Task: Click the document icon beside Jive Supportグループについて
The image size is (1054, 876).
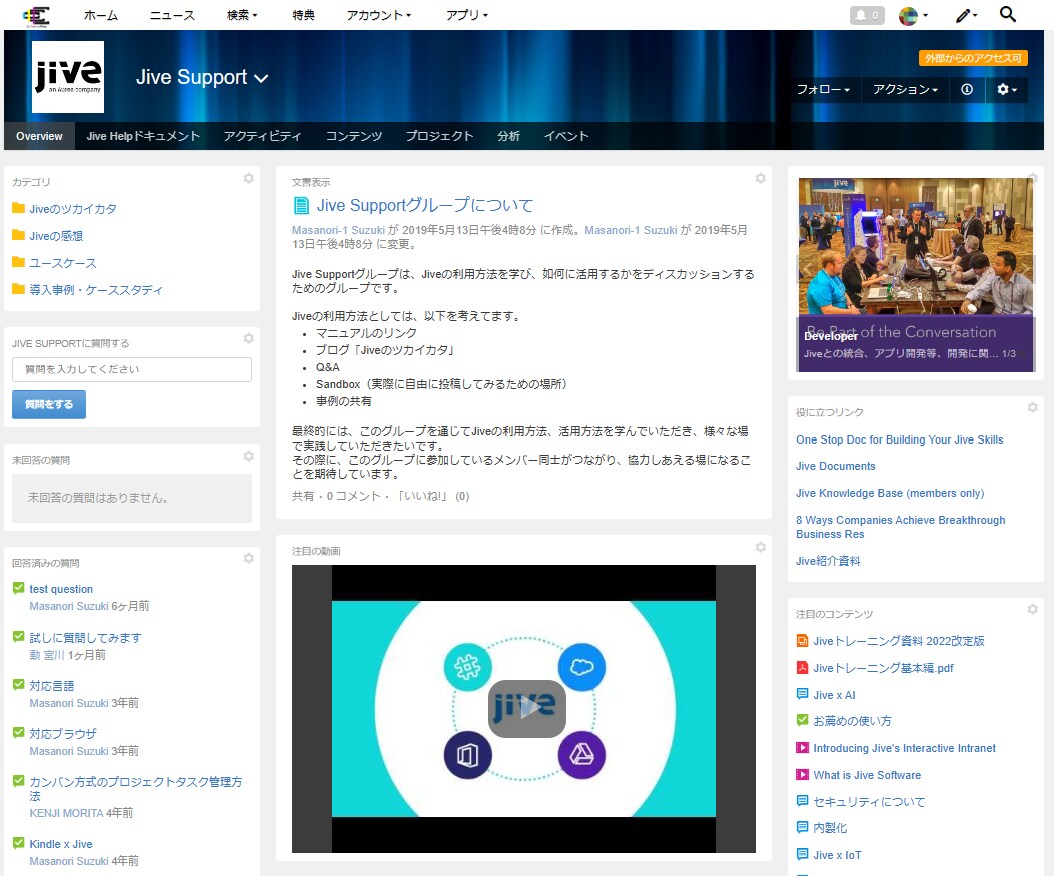Action: [x=302, y=205]
